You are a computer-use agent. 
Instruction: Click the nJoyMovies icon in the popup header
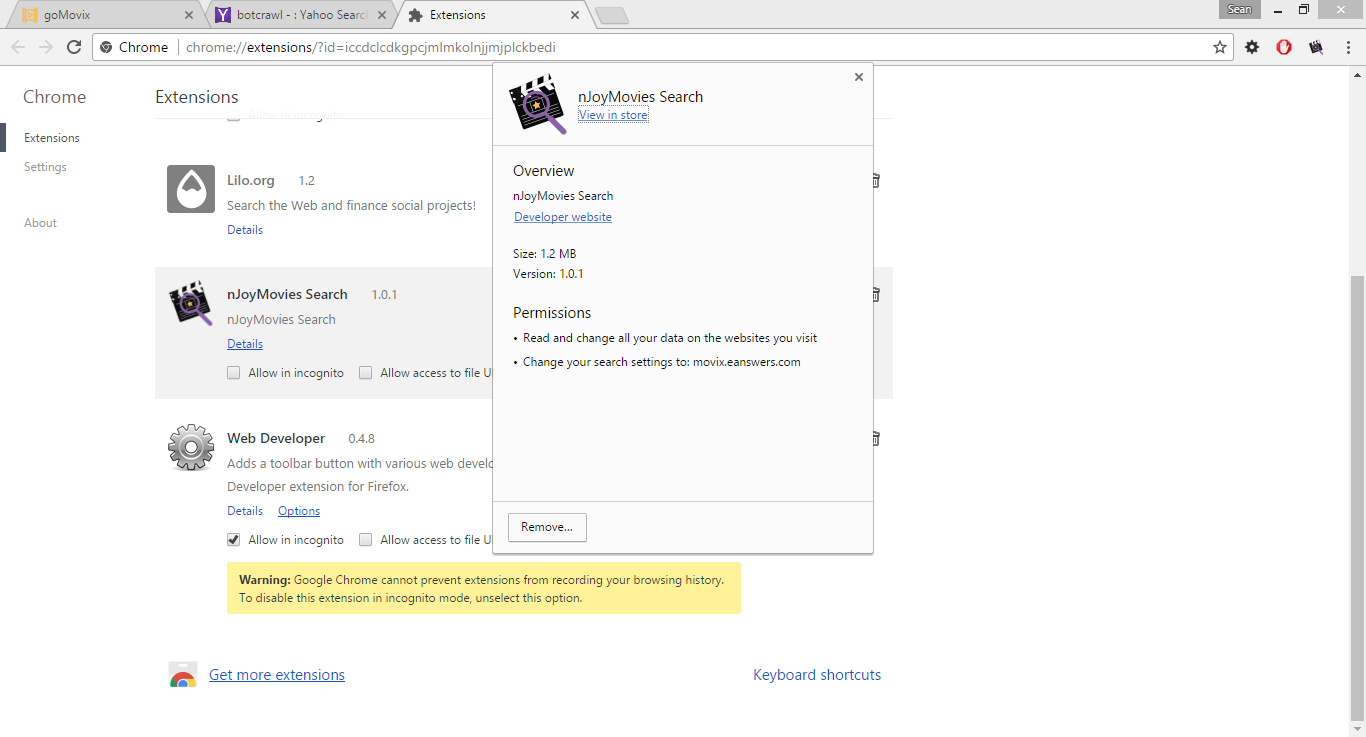coord(538,104)
